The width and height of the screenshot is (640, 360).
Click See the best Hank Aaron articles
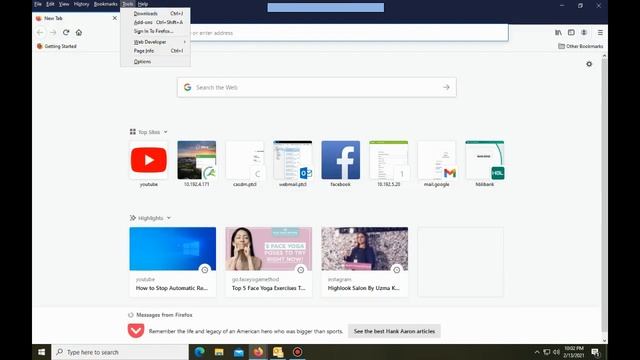(394, 331)
